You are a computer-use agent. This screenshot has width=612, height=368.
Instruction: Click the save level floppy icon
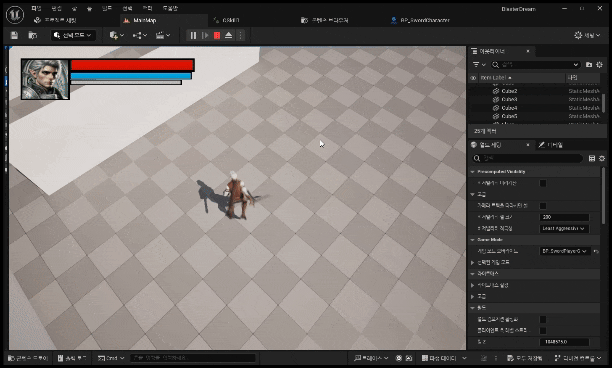[14, 36]
